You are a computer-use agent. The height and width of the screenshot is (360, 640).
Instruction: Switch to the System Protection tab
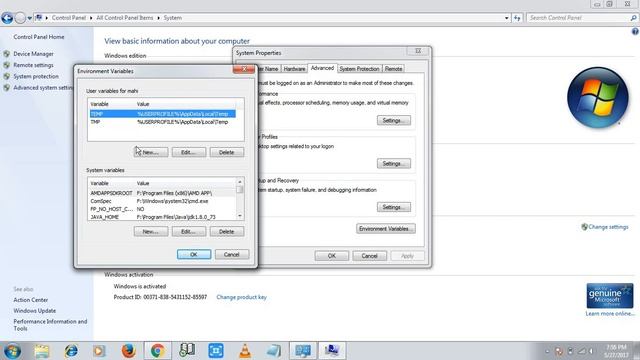359,69
